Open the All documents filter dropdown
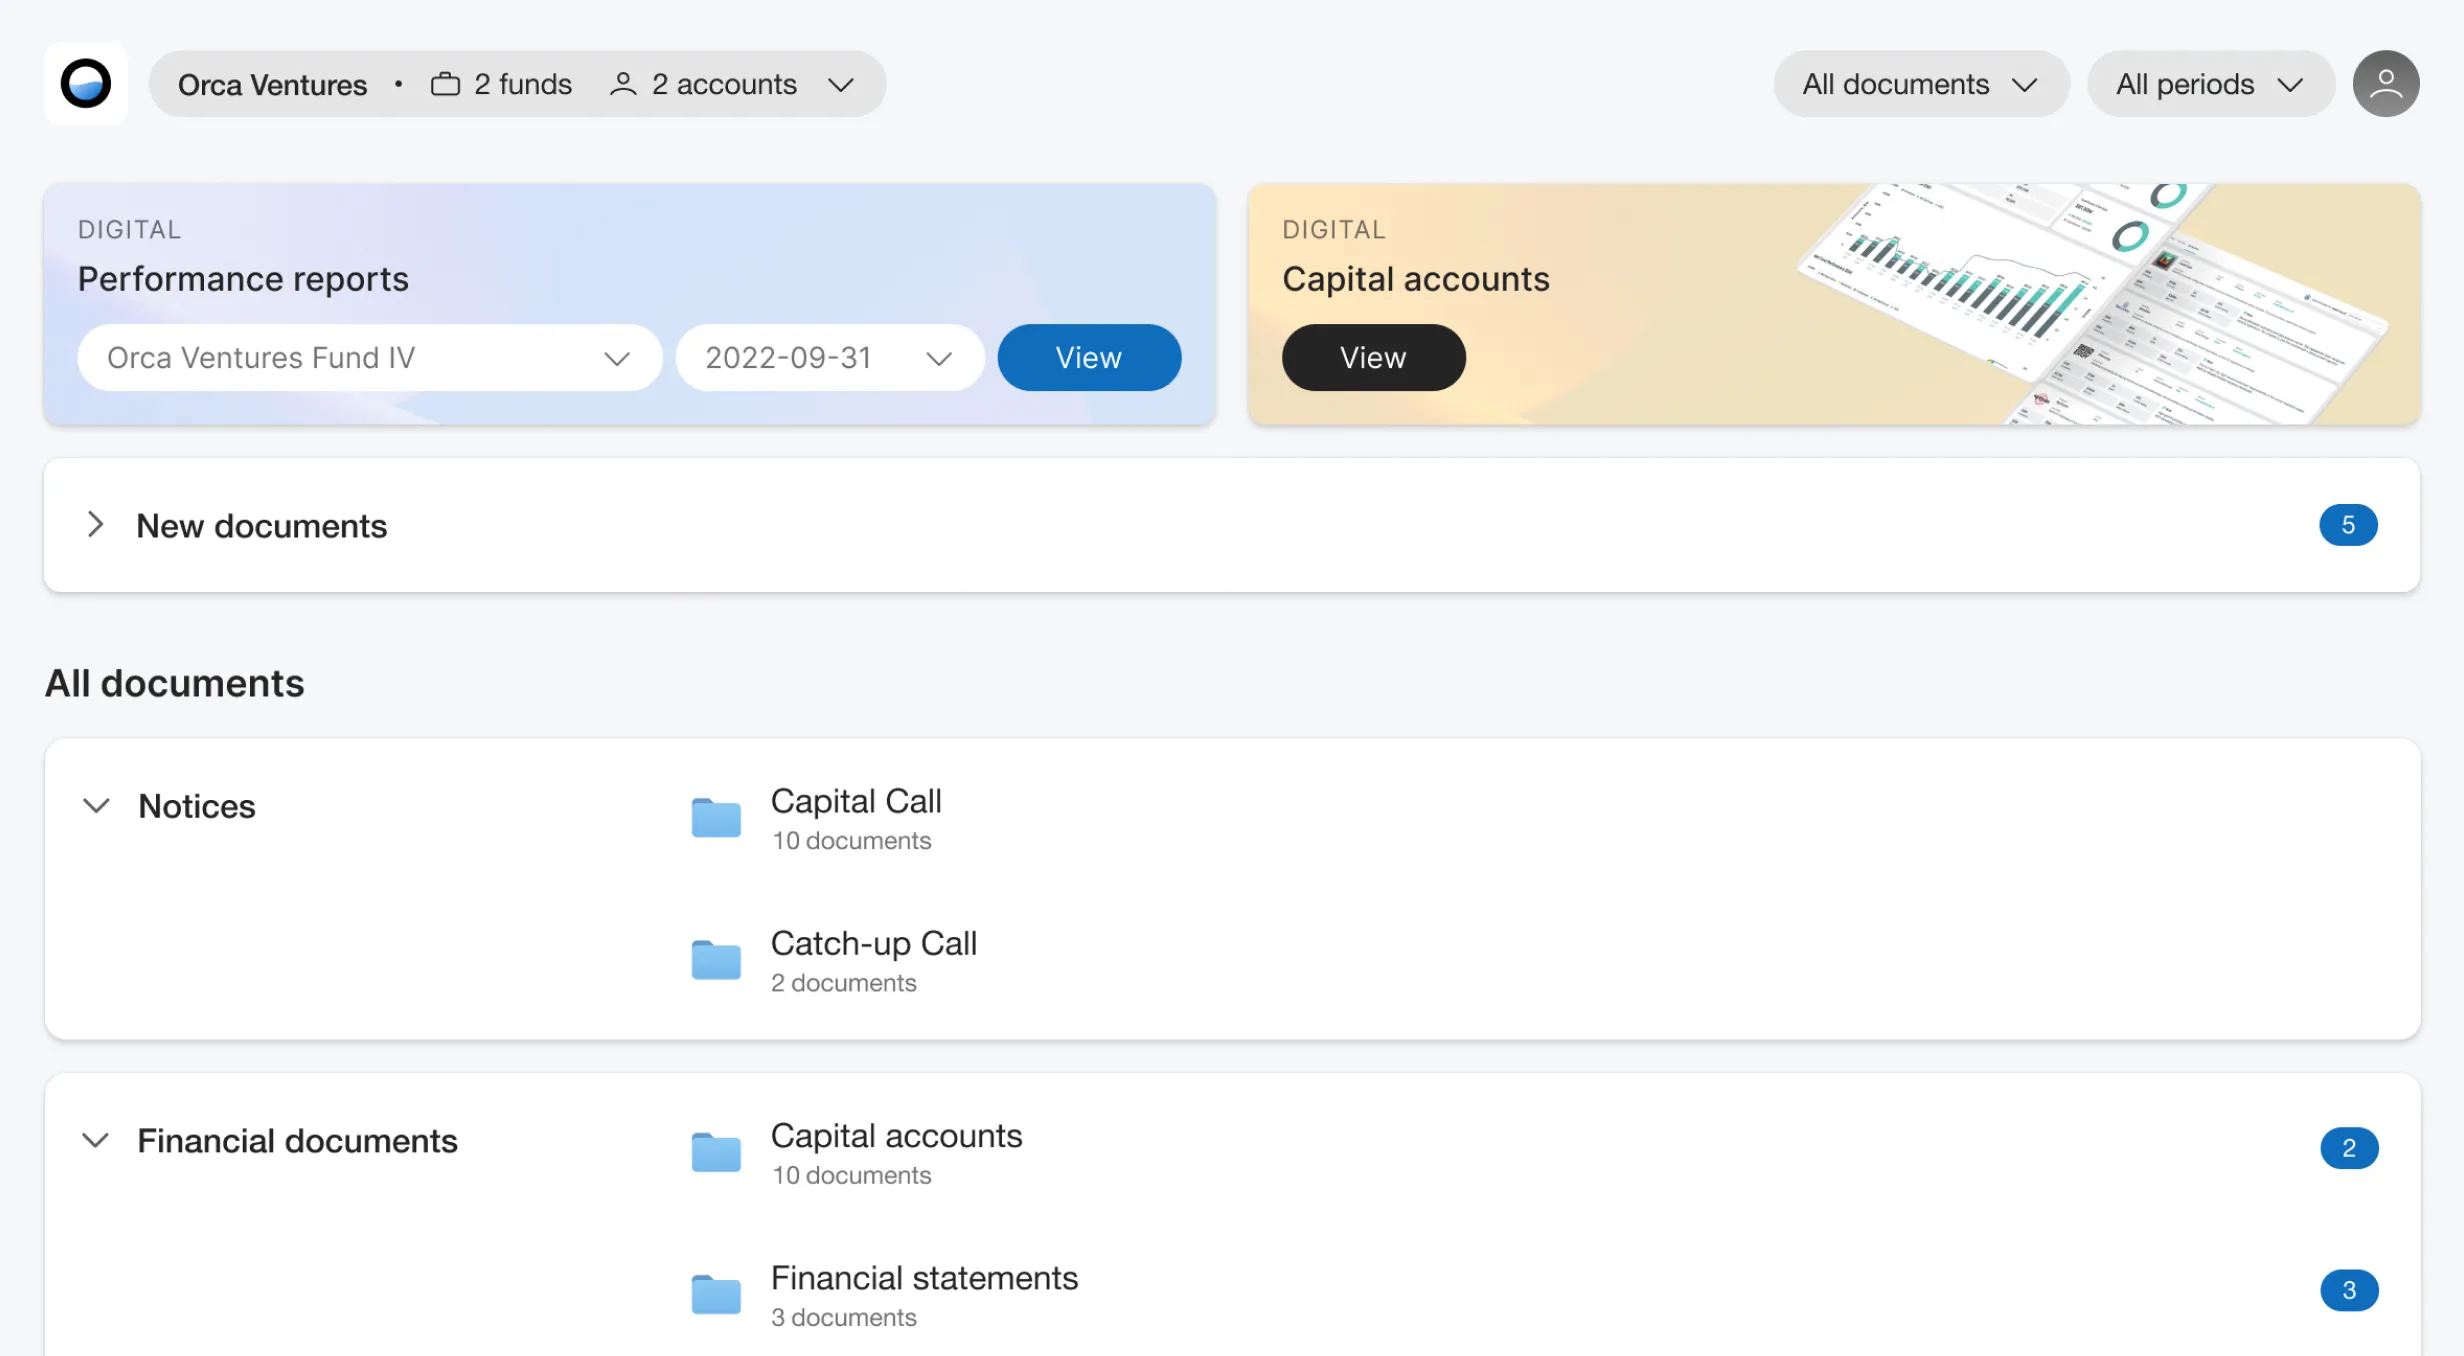2464x1356 pixels. point(1920,84)
